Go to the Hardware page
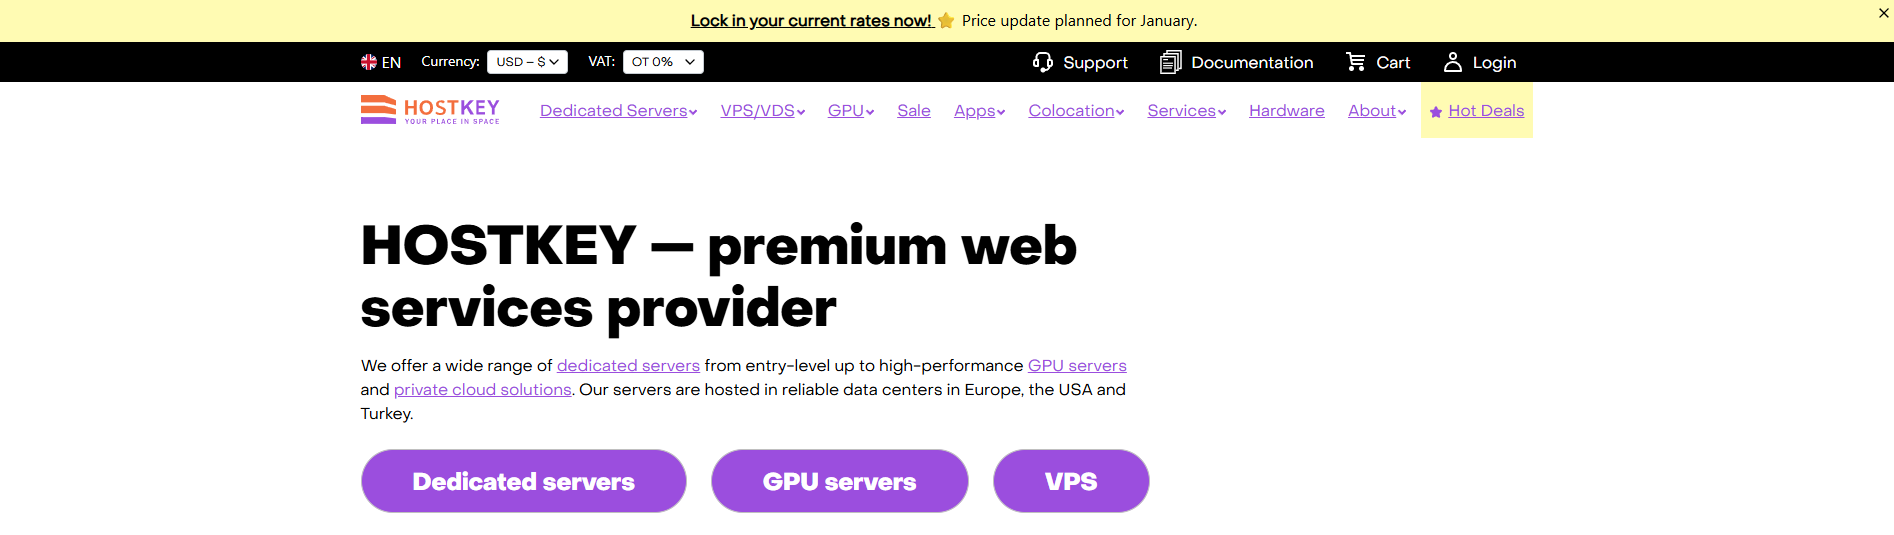This screenshot has width=1894, height=535. tap(1286, 111)
